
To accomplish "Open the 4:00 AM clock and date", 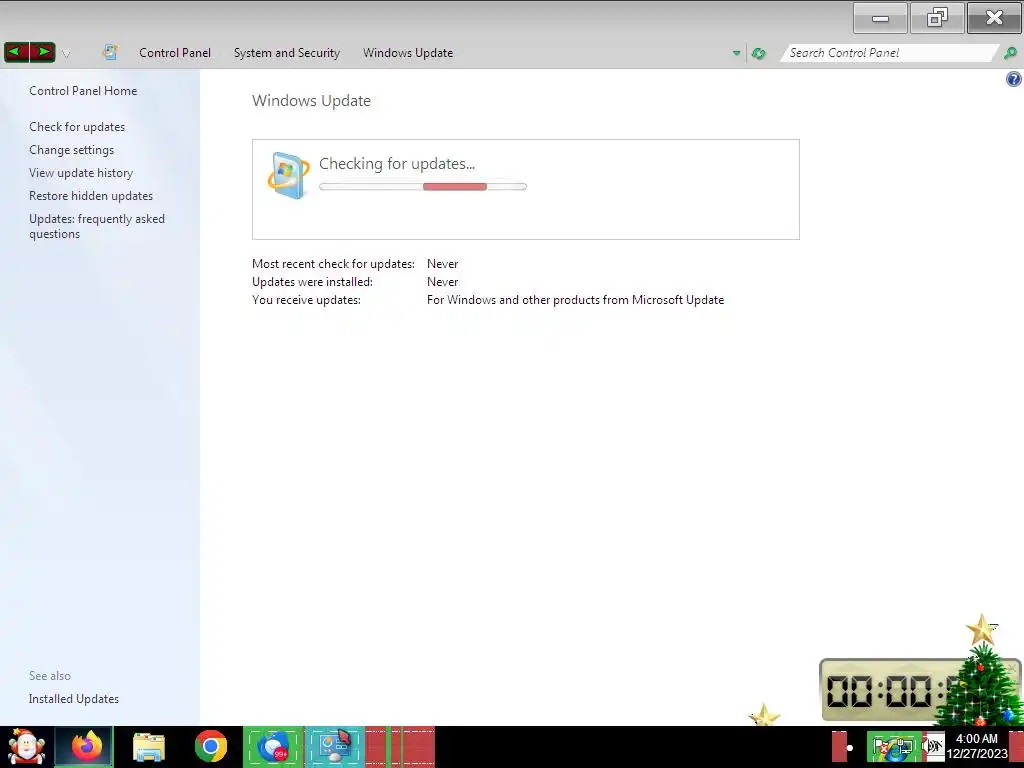I will (977, 746).
